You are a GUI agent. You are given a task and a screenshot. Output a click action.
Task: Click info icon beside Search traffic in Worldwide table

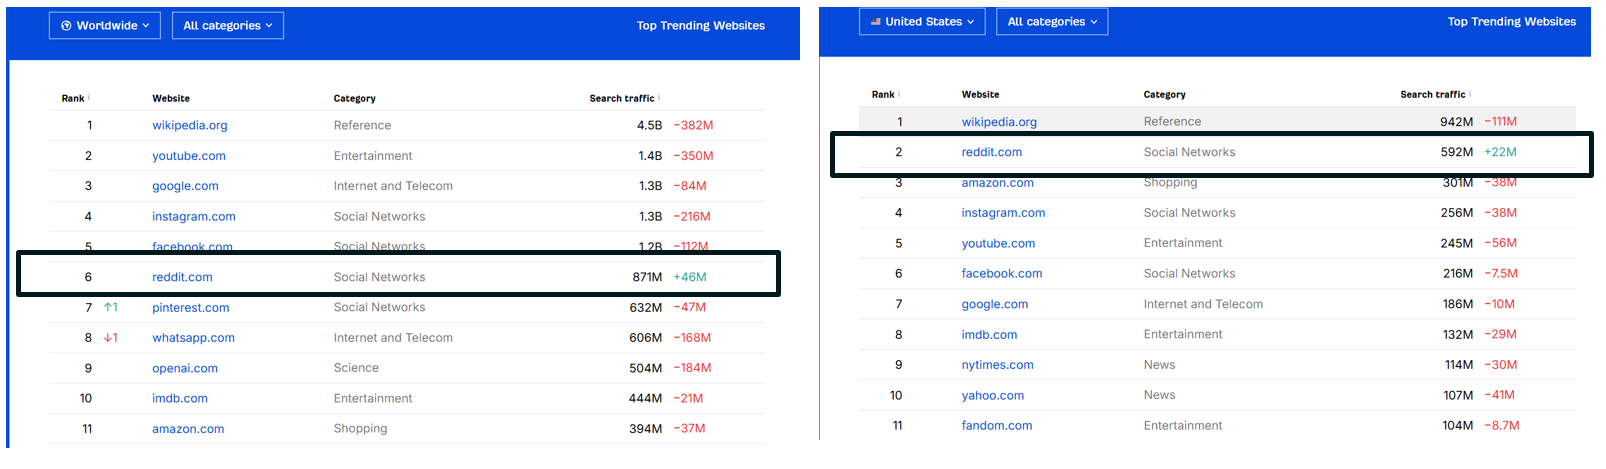(x=659, y=97)
